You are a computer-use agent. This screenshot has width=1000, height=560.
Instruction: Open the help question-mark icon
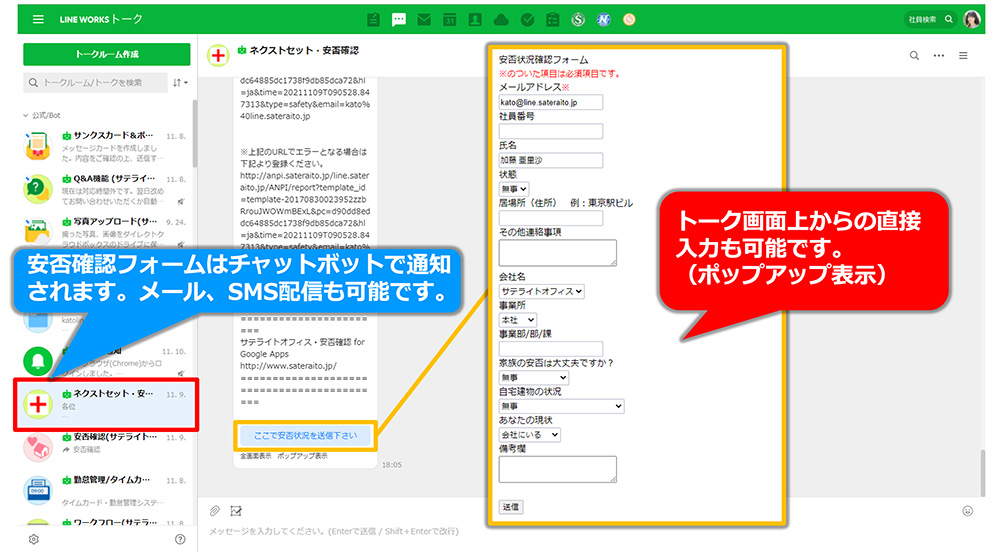[x=180, y=540]
